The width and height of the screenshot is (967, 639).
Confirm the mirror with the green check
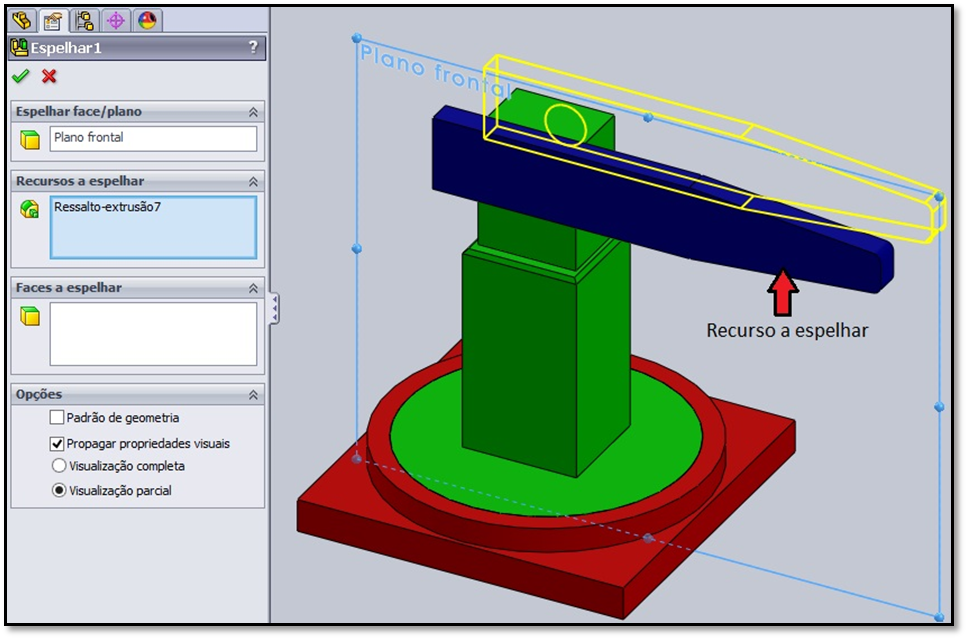19,76
